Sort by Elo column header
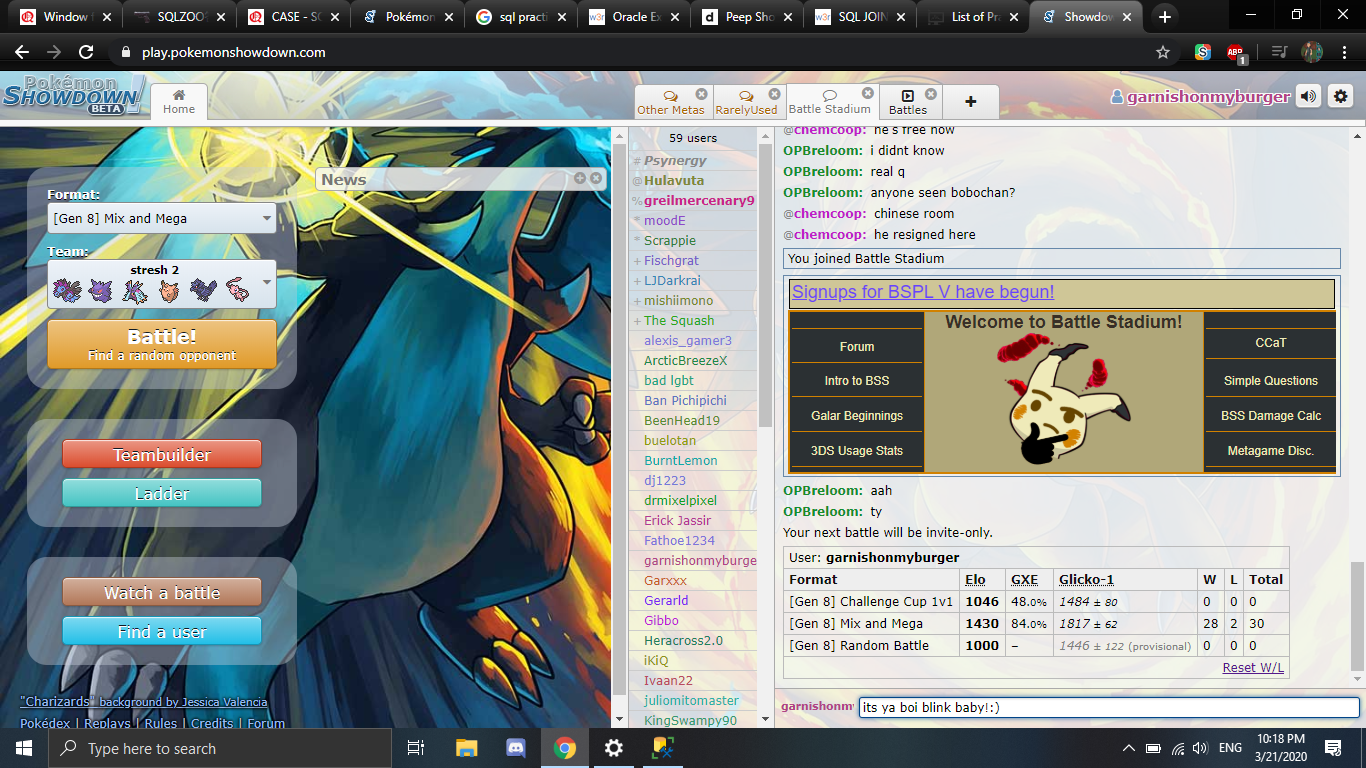 [x=975, y=579]
